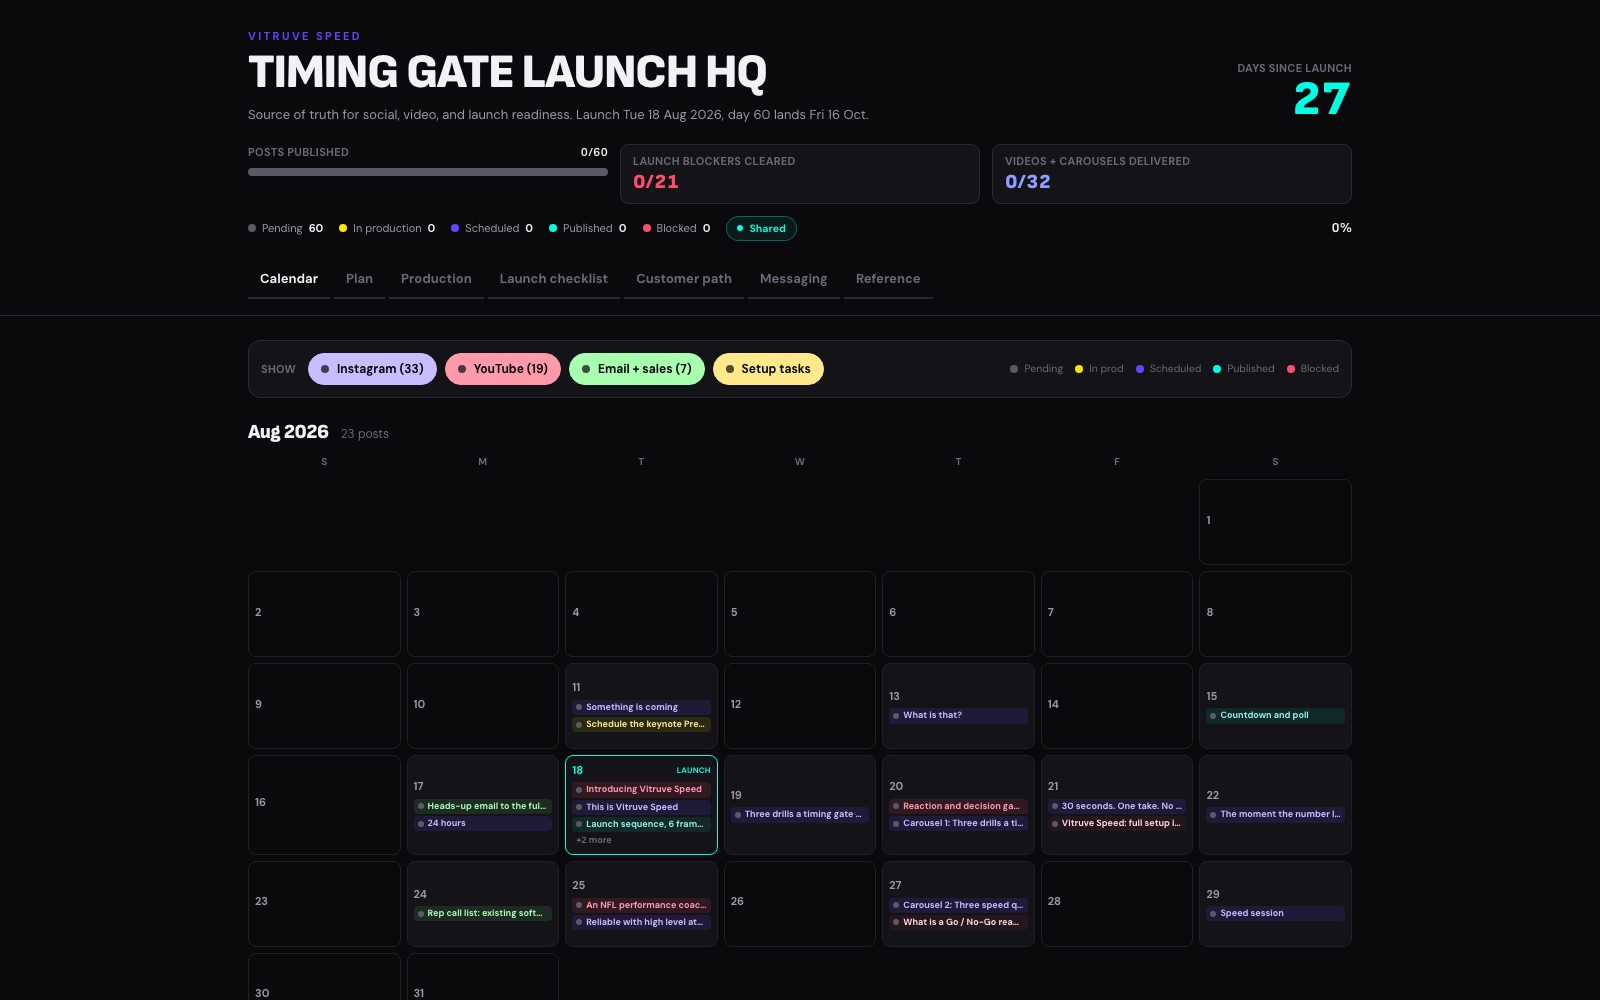Open 'Carousel 1: Three drills' post

pyautogui.click(x=958, y=823)
